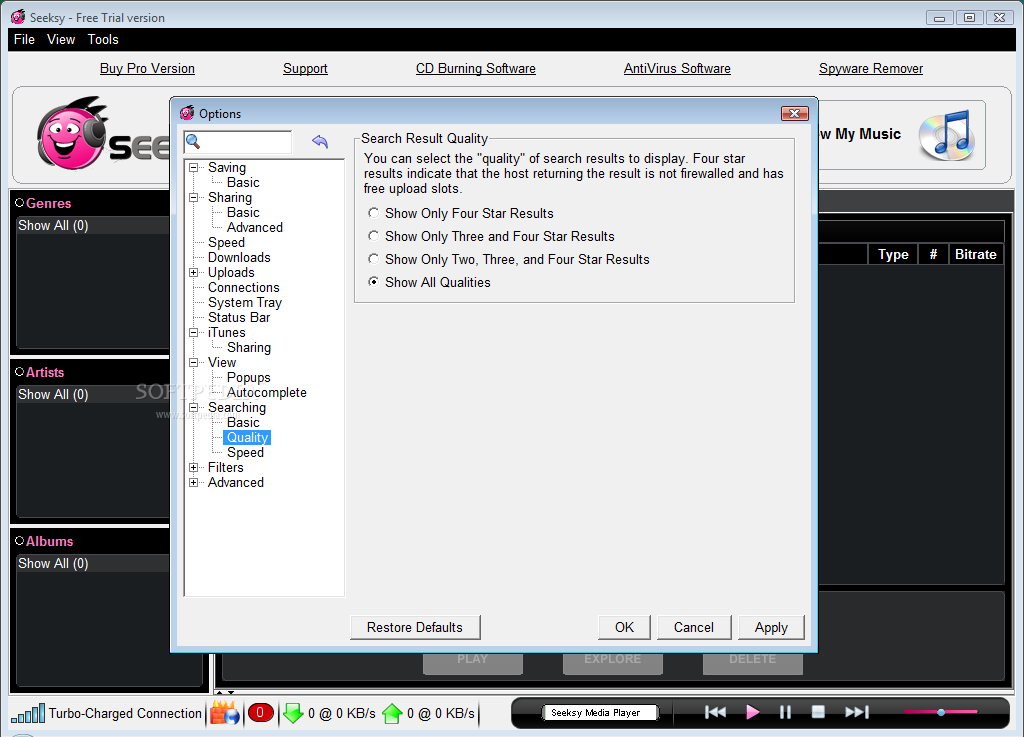
Task: Open the AntiVirus Software link
Action: [x=677, y=69]
